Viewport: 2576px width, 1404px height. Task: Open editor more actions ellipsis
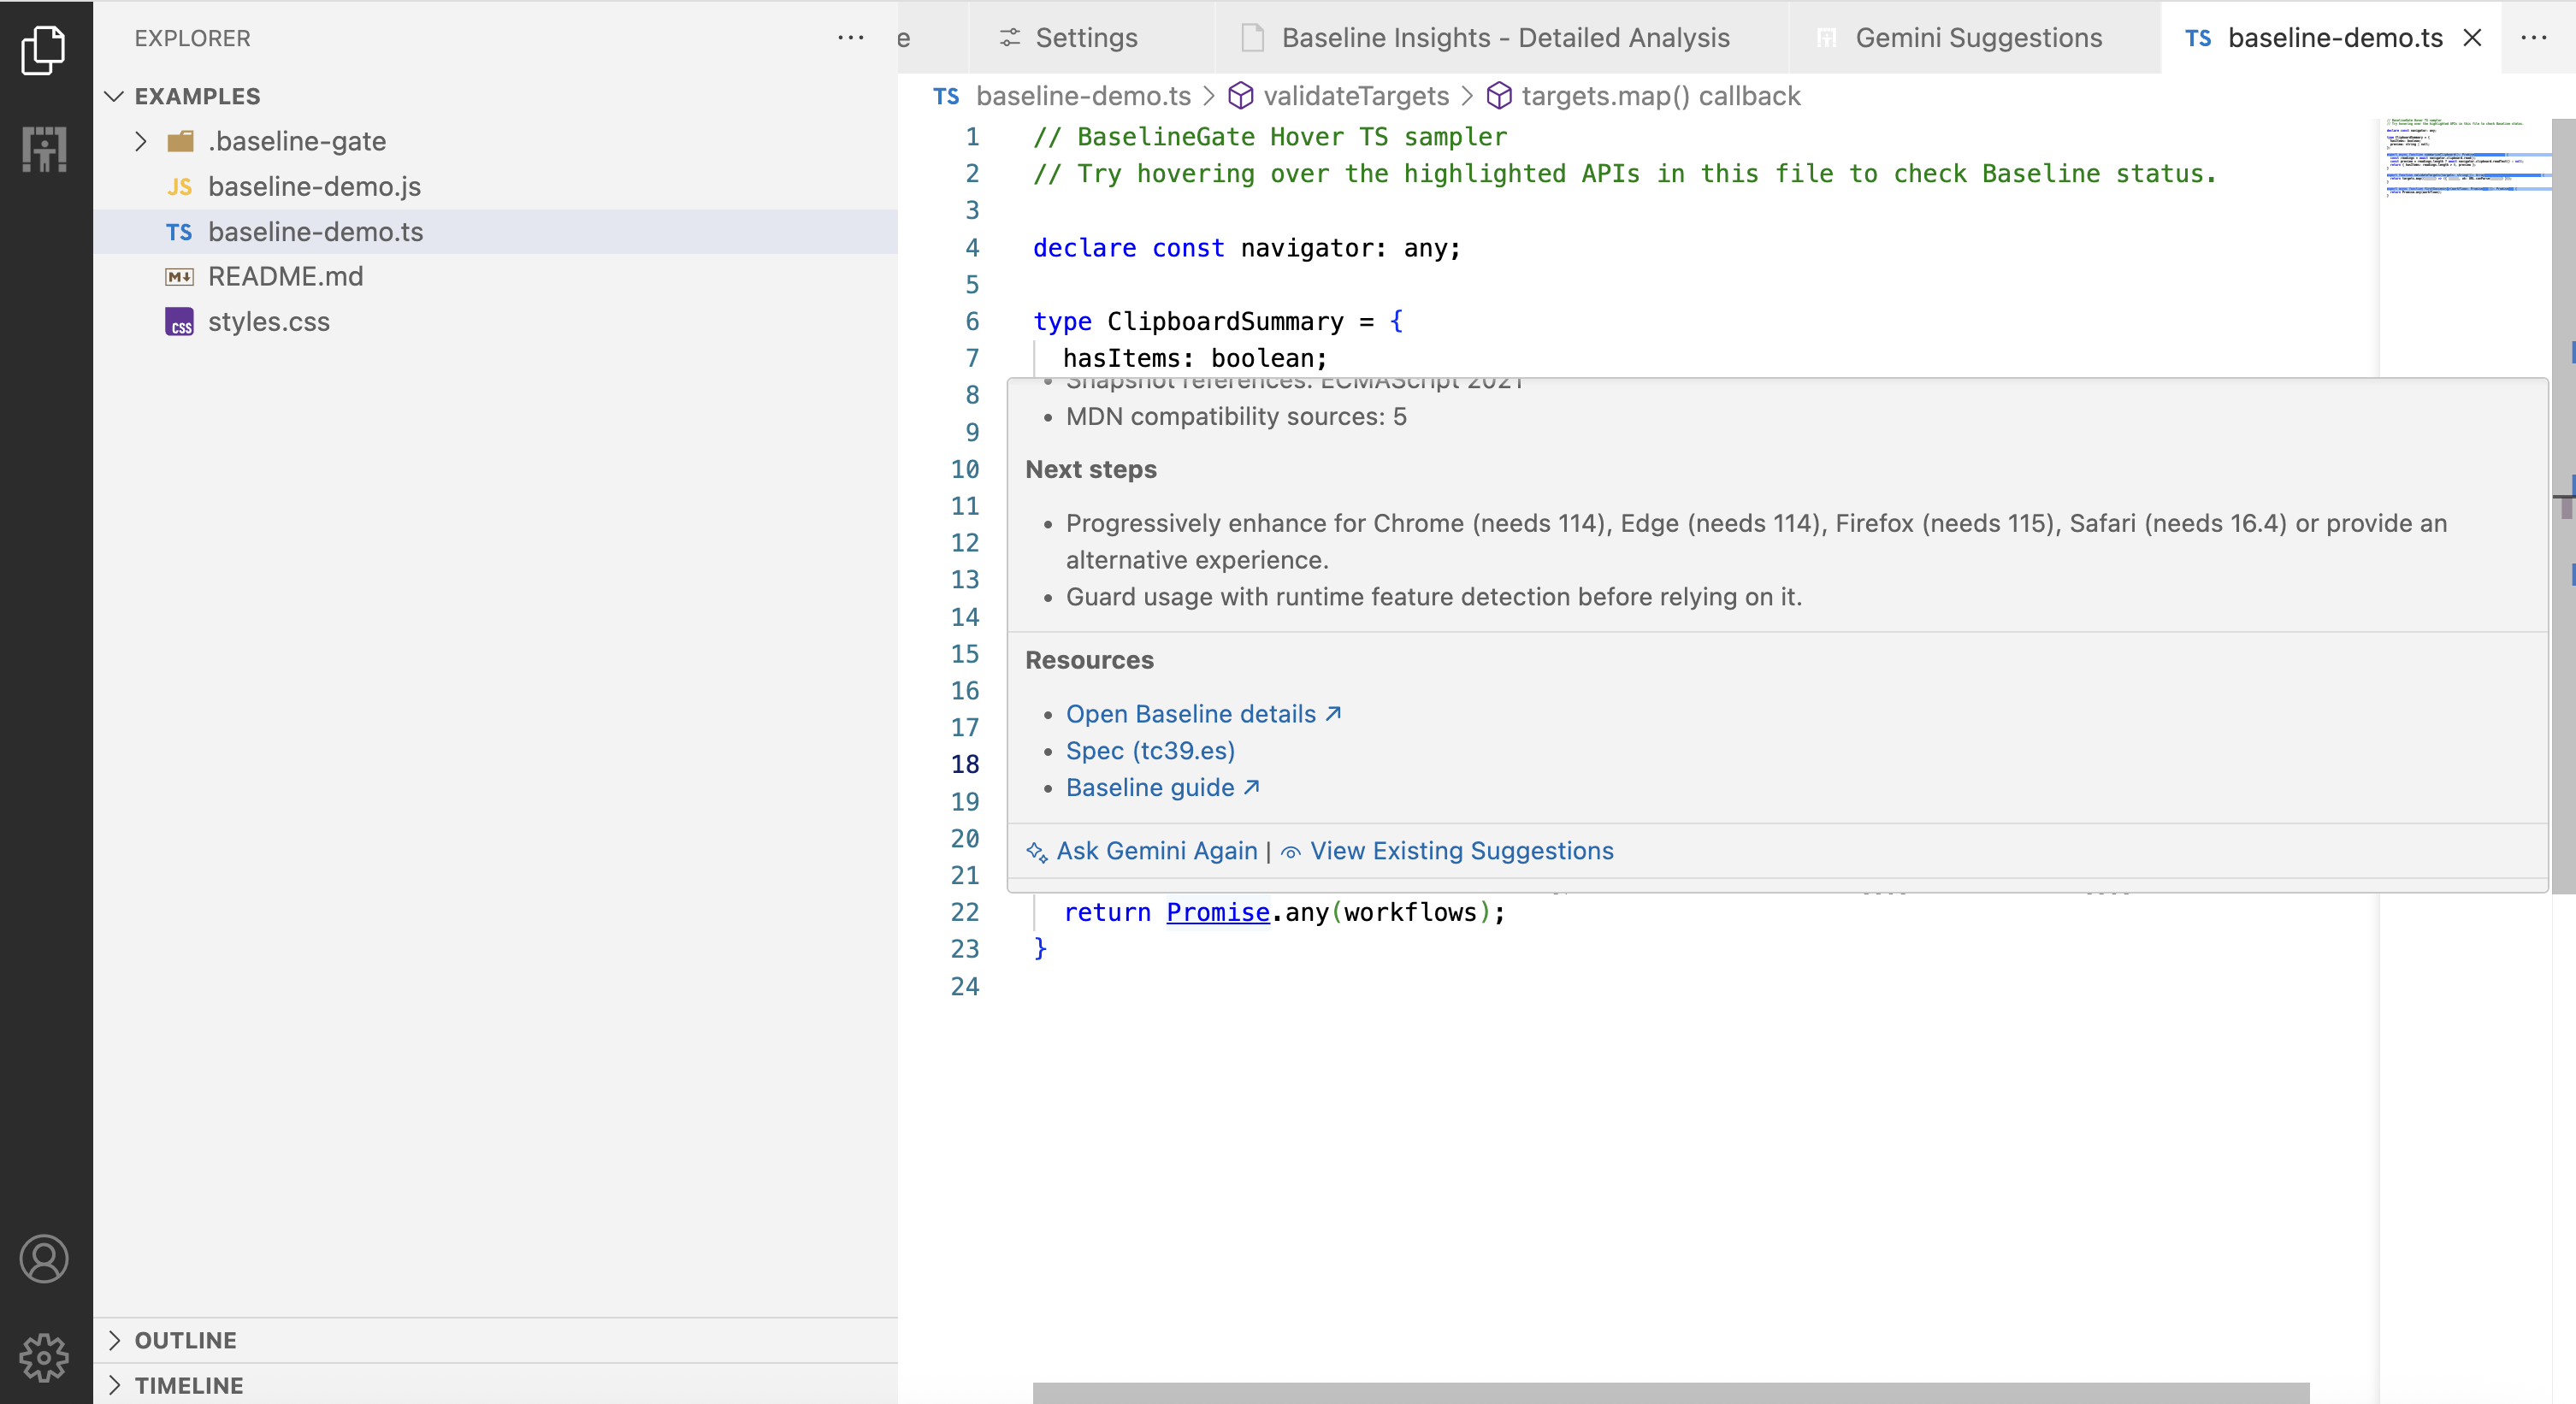2533,38
